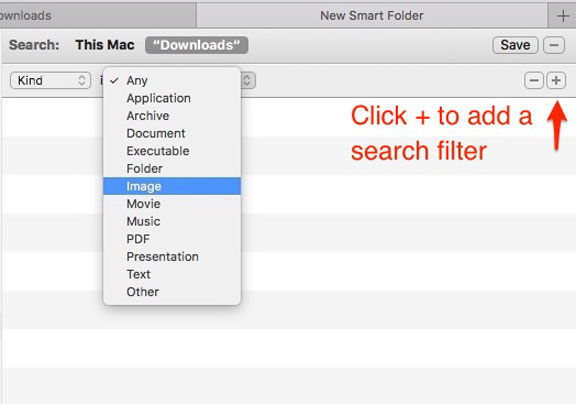The height and width of the screenshot is (404, 576).
Task: Remove the Kind filter row with minus icon
Action: tap(534, 80)
